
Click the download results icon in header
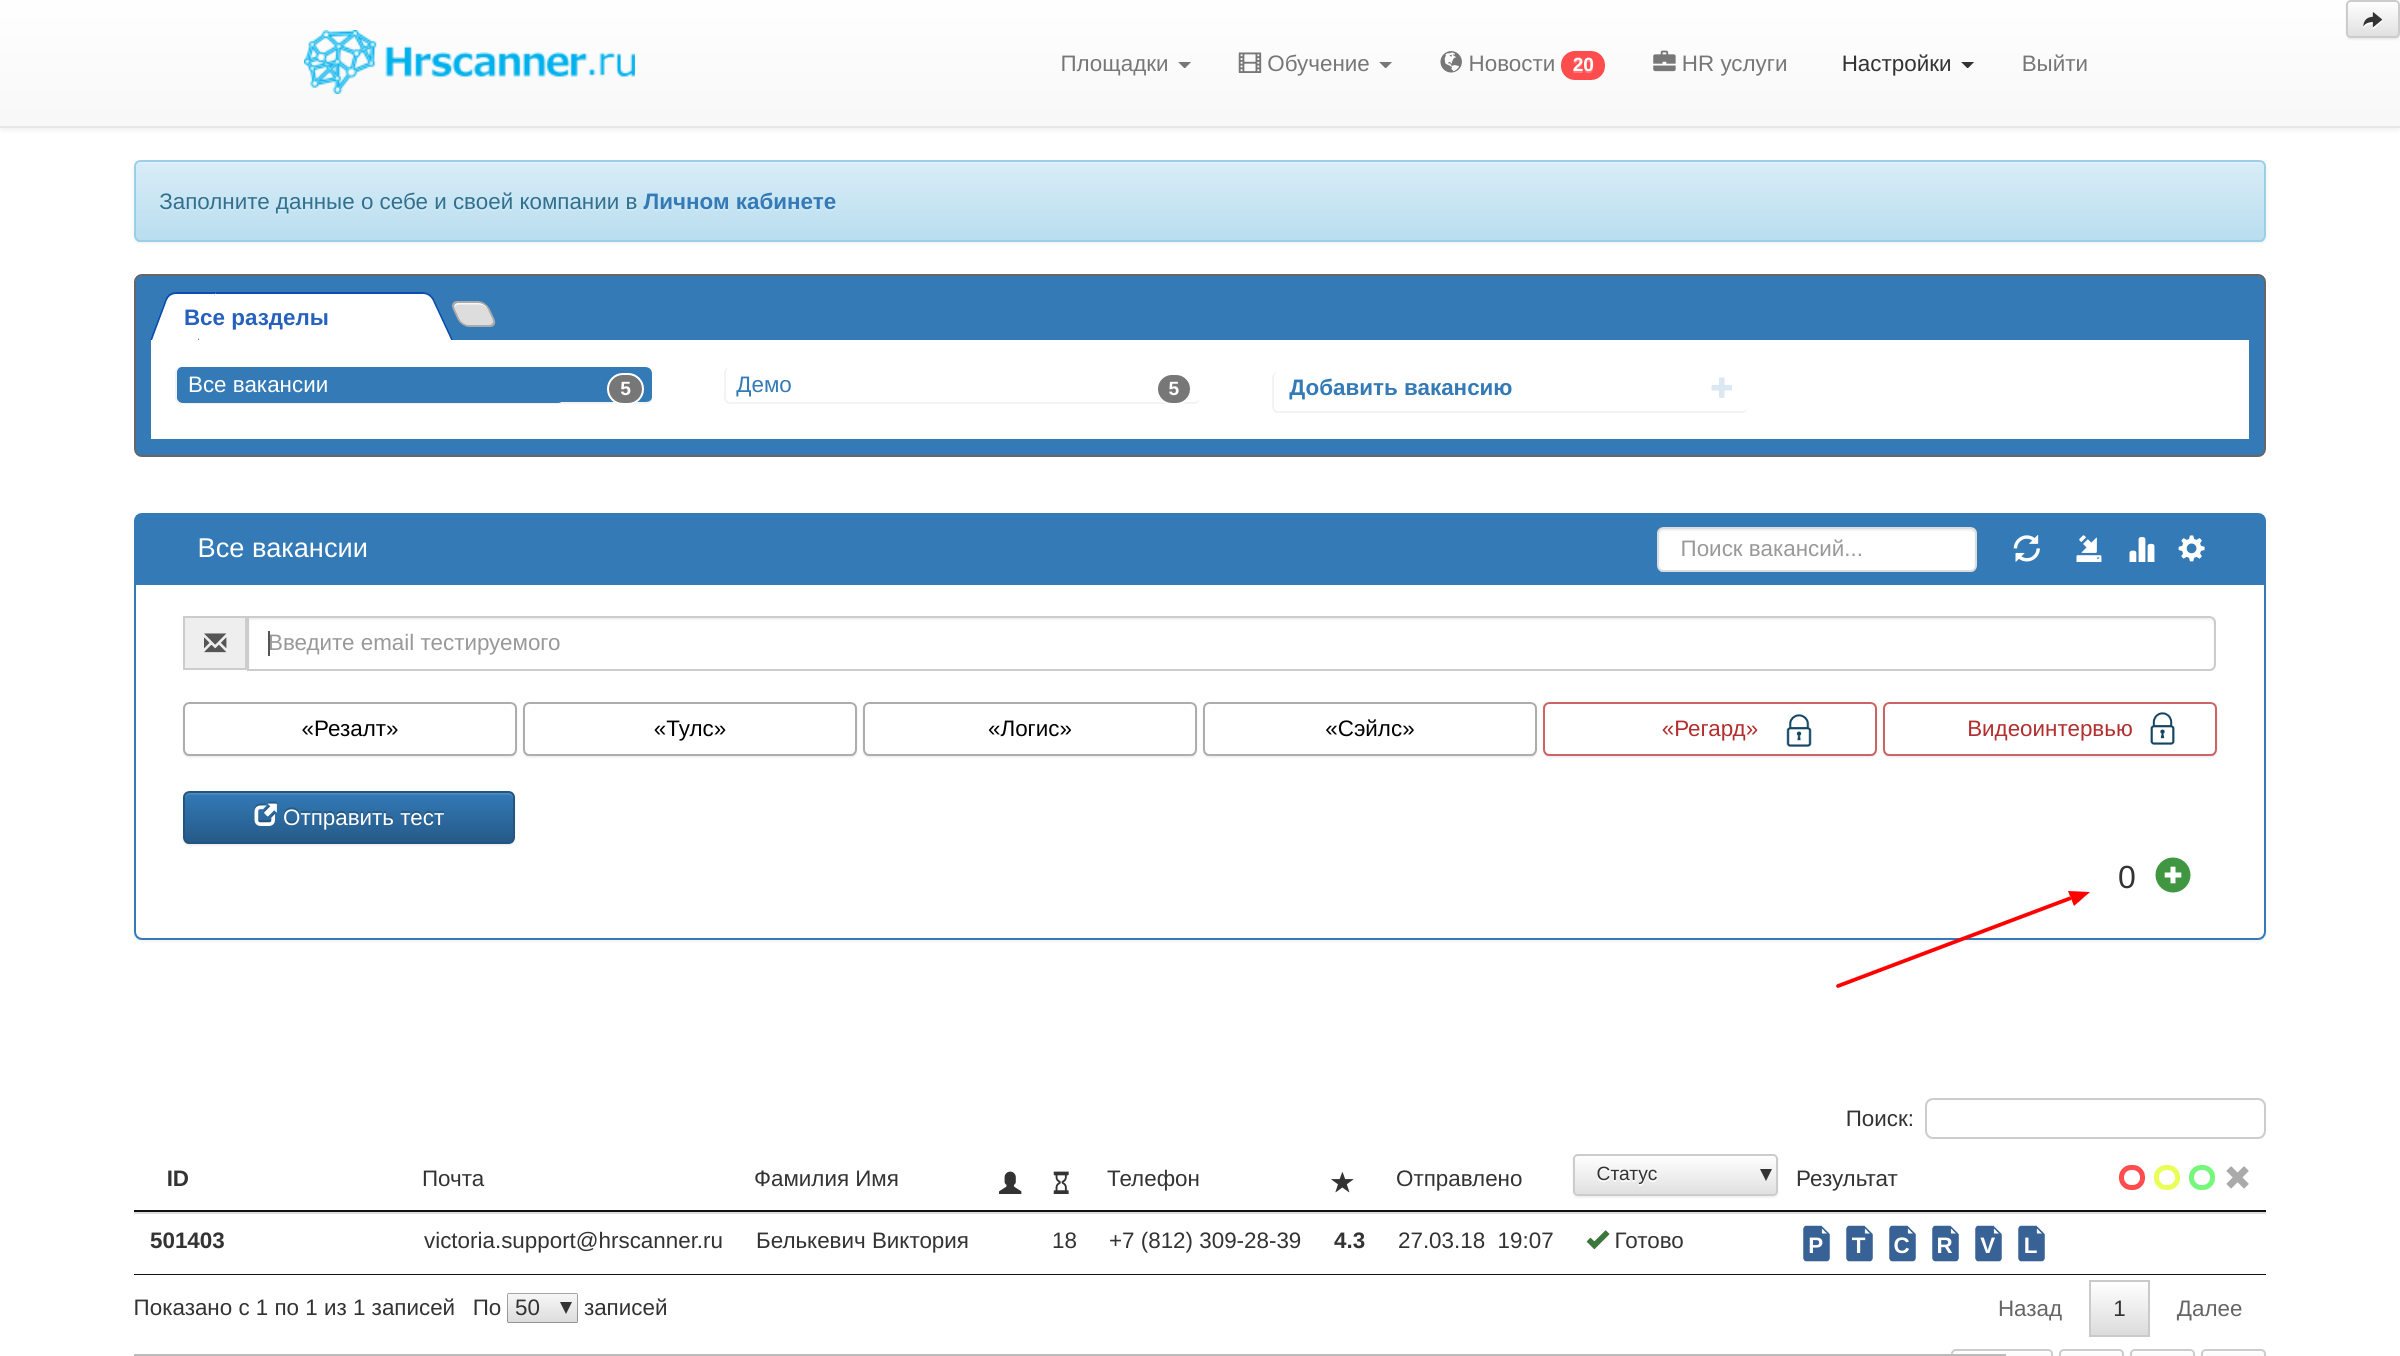[x=2088, y=549]
